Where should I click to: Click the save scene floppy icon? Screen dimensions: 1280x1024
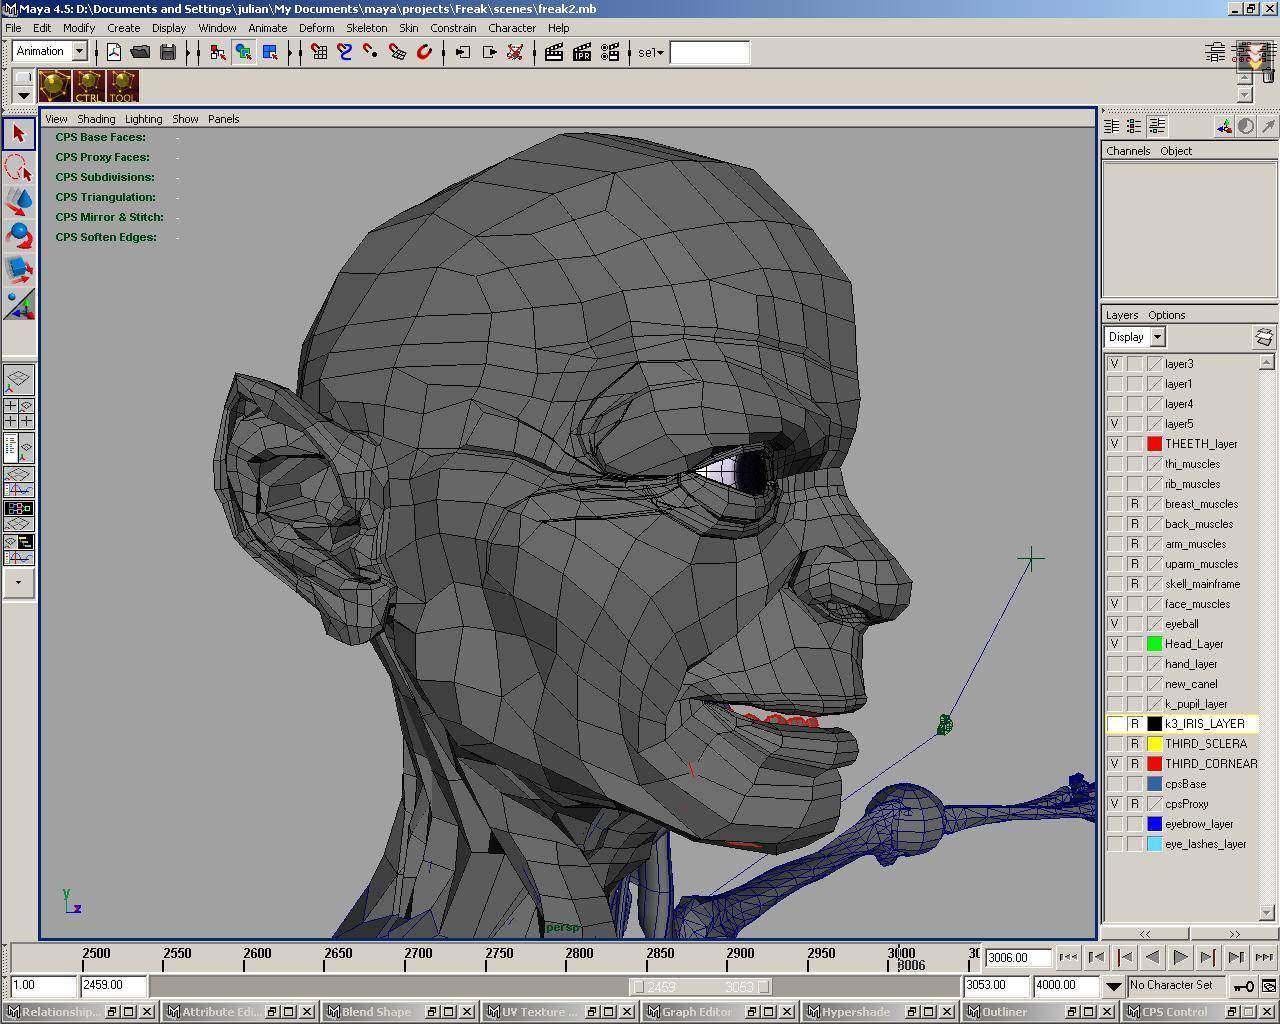pyautogui.click(x=167, y=52)
